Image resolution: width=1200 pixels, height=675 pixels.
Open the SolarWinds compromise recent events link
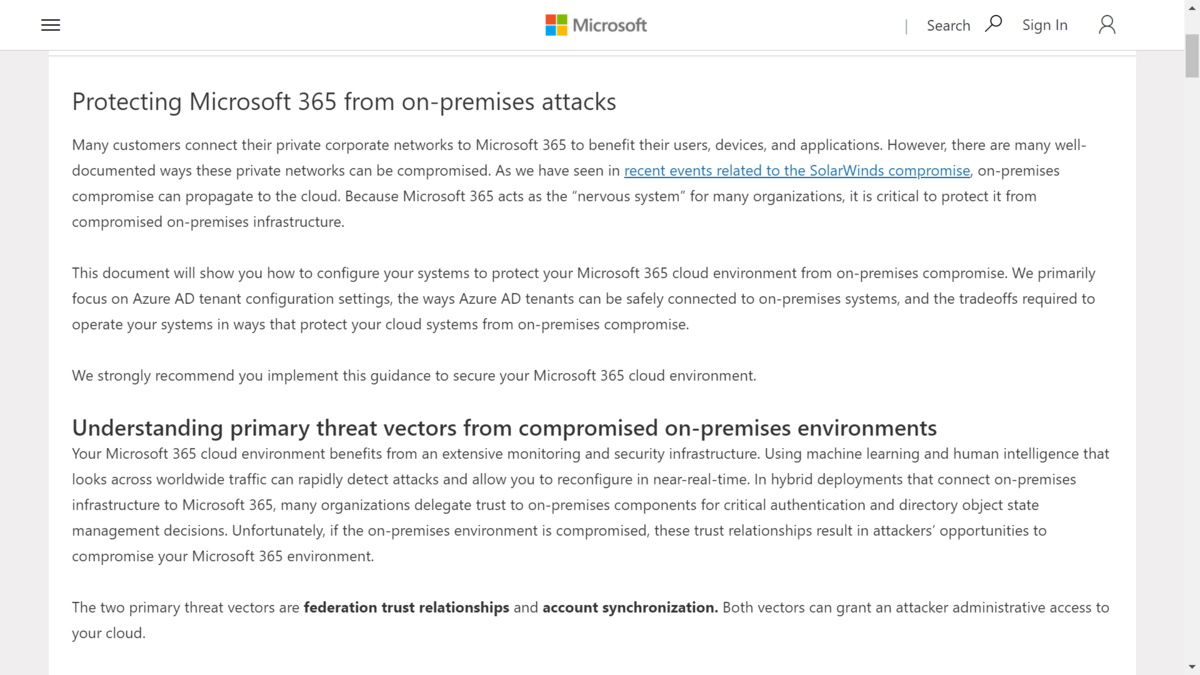tap(797, 170)
